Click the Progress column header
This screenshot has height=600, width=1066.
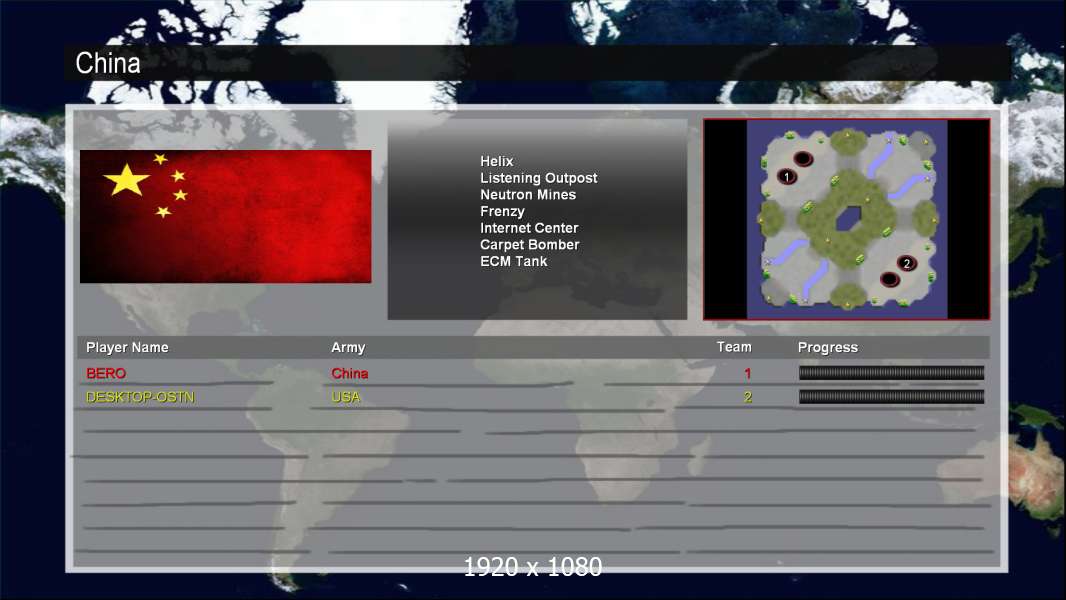(827, 347)
